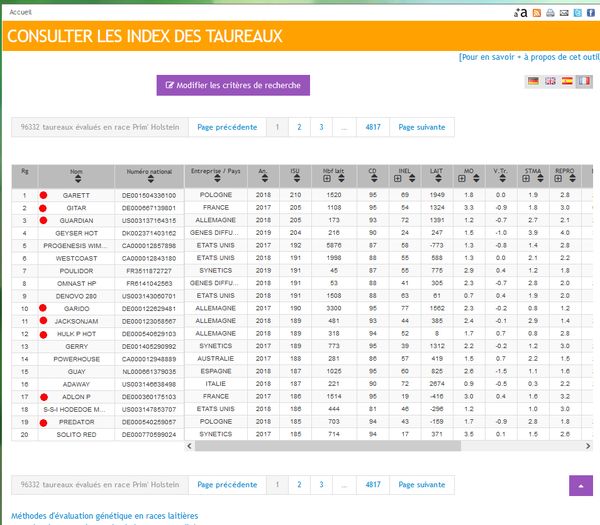Increase text size with the 'a' icon
The image size is (600, 525).
[x=520, y=12]
